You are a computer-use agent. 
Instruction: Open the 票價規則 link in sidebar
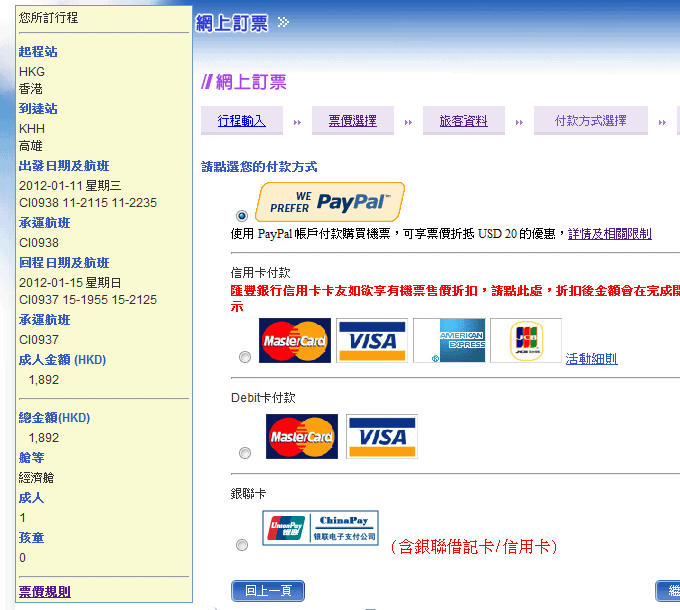(45, 591)
